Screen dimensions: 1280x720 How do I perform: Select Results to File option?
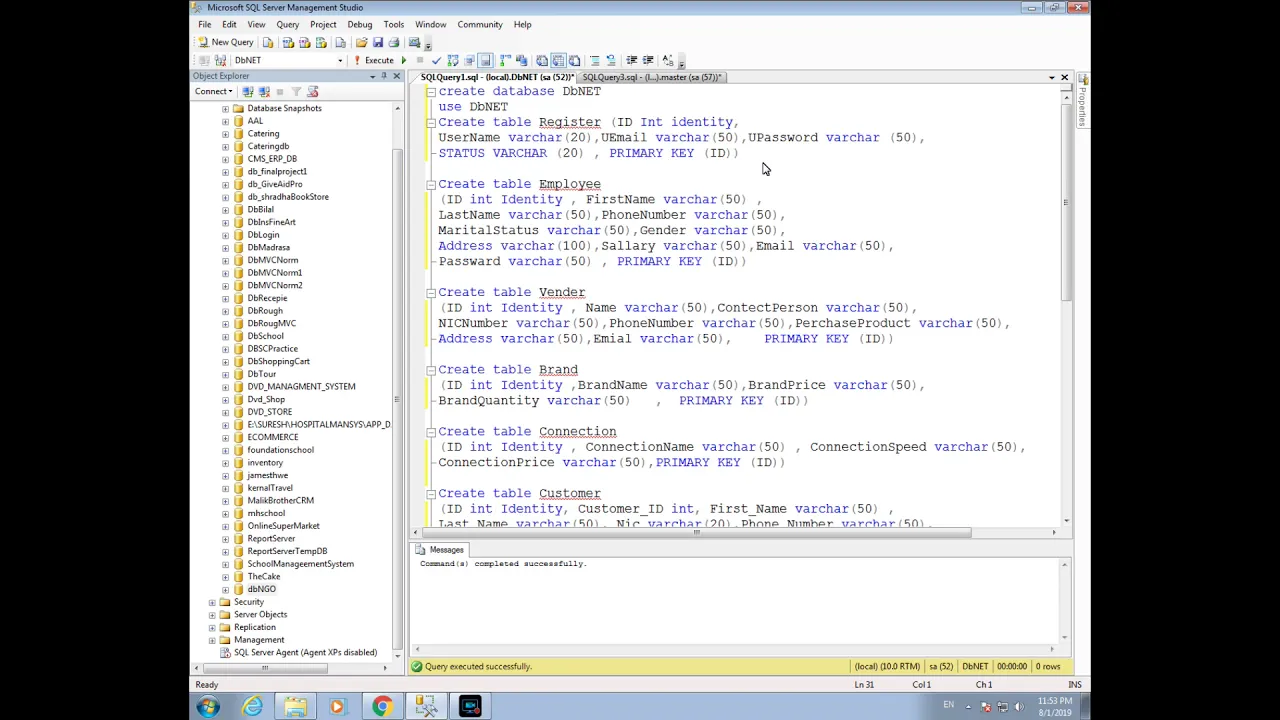click(x=574, y=60)
